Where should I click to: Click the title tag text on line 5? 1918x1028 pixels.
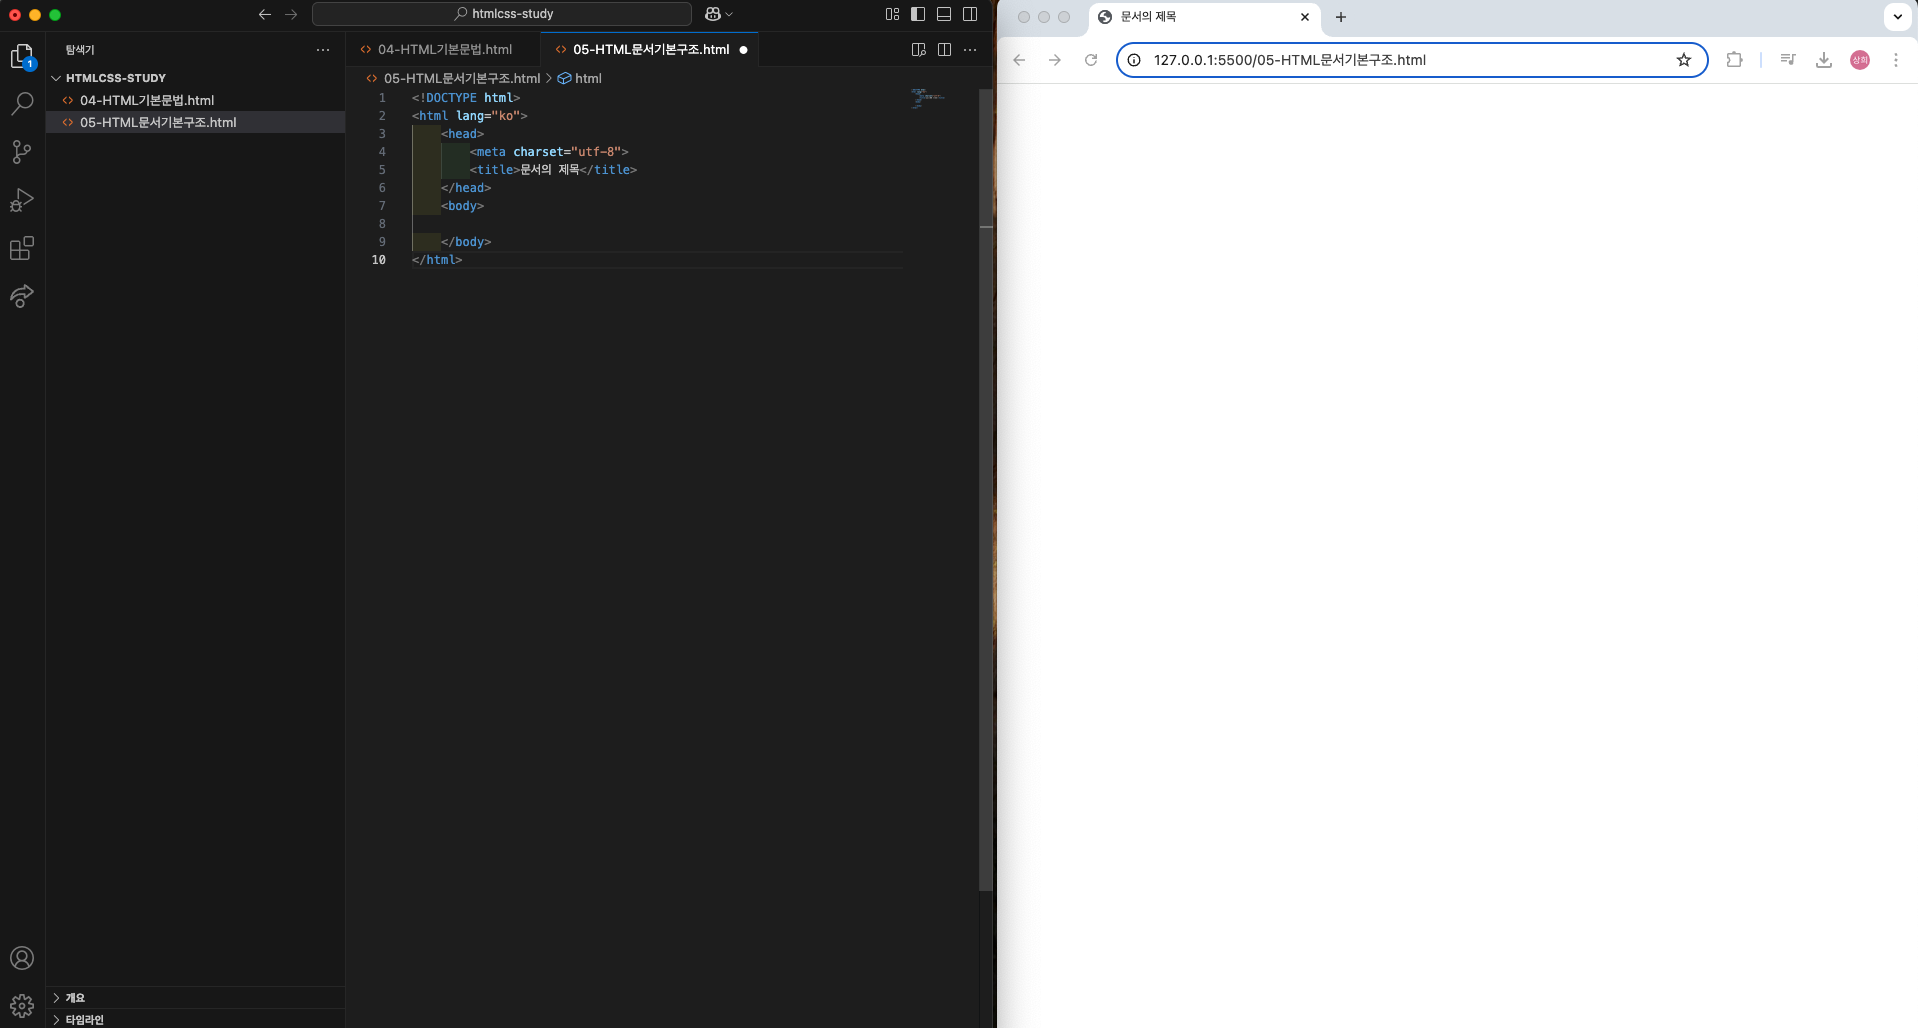pyautogui.click(x=549, y=170)
